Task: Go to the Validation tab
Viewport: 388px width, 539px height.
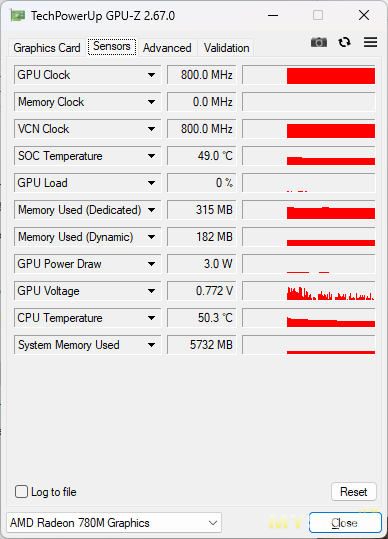Action: coord(226,48)
